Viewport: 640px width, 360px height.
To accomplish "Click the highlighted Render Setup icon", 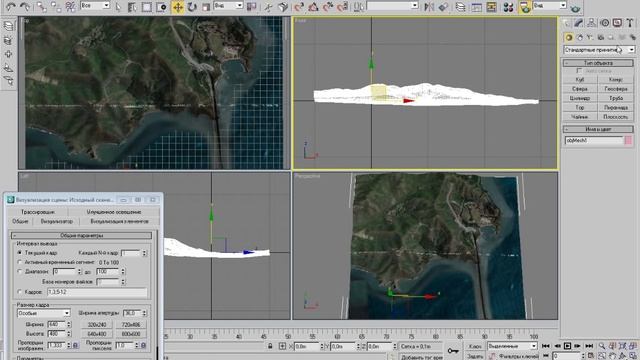I will point(525,7).
